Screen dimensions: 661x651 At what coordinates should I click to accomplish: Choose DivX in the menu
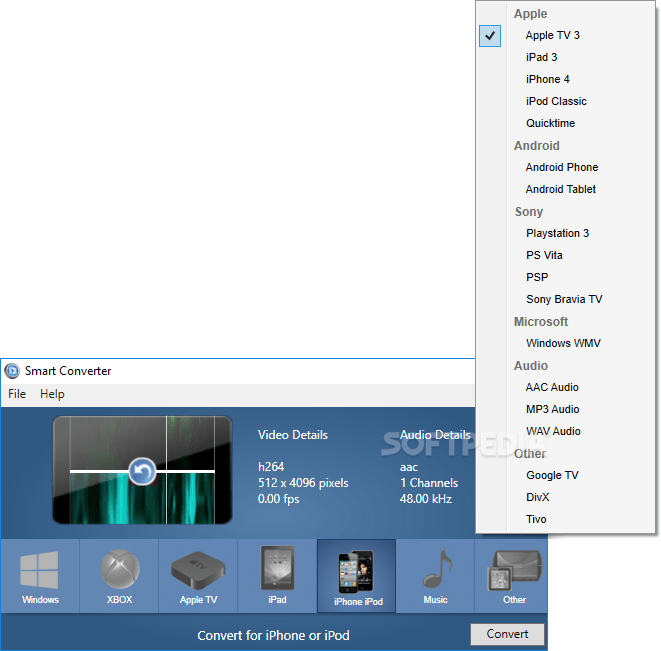[565, 497]
